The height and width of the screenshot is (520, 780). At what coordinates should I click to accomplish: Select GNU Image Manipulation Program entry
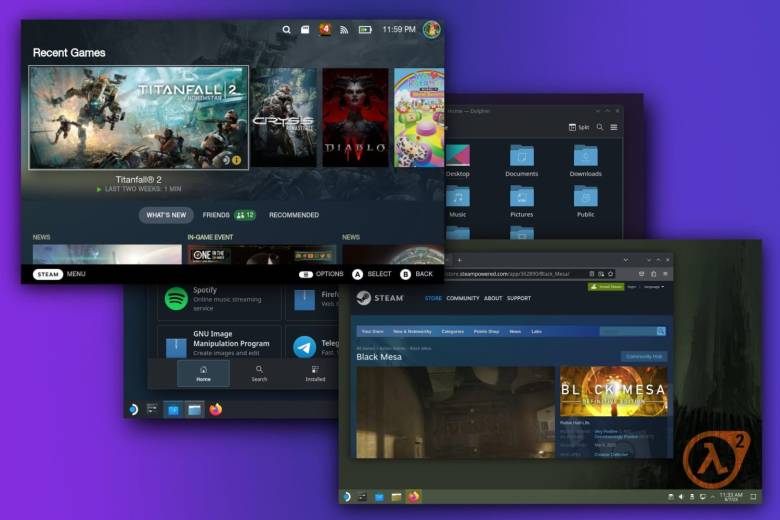click(x=219, y=343)
